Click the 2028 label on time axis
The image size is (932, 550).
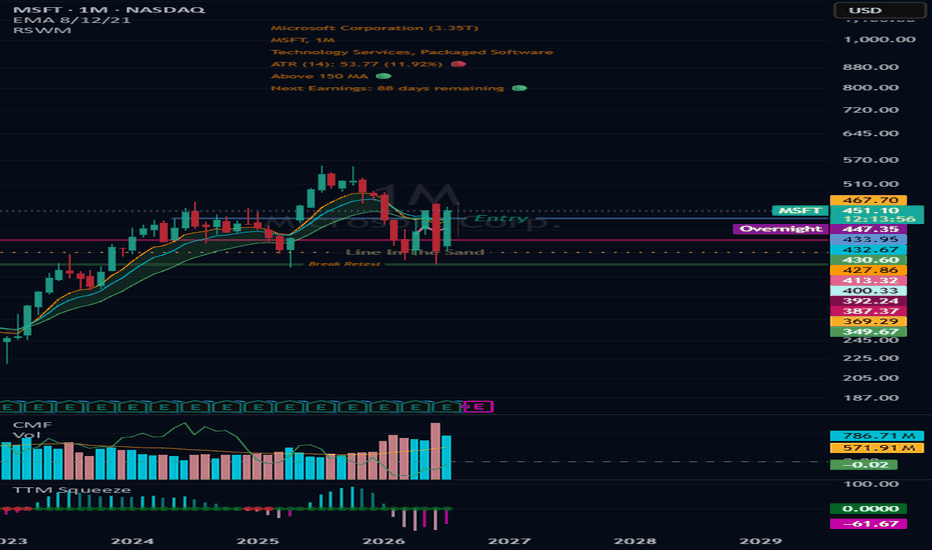pos(635,541)
